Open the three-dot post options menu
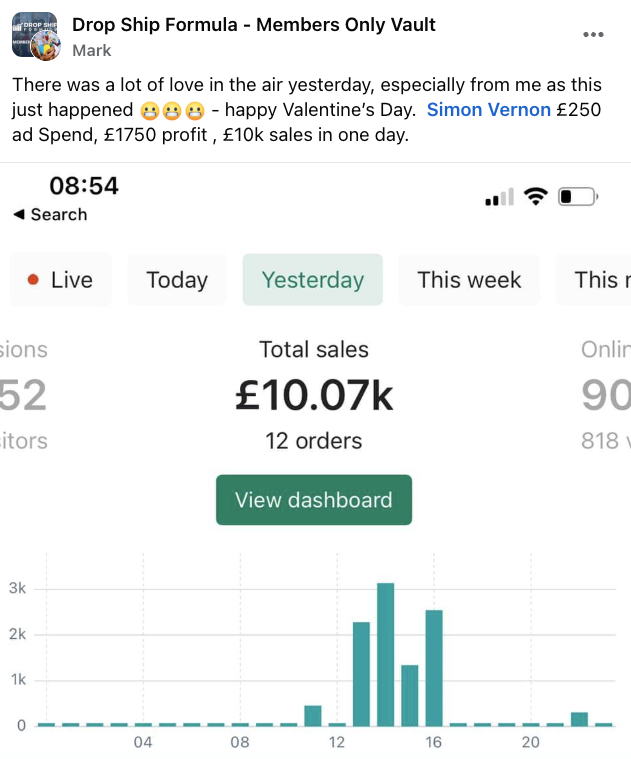631x759 pixels. point(593,34)
